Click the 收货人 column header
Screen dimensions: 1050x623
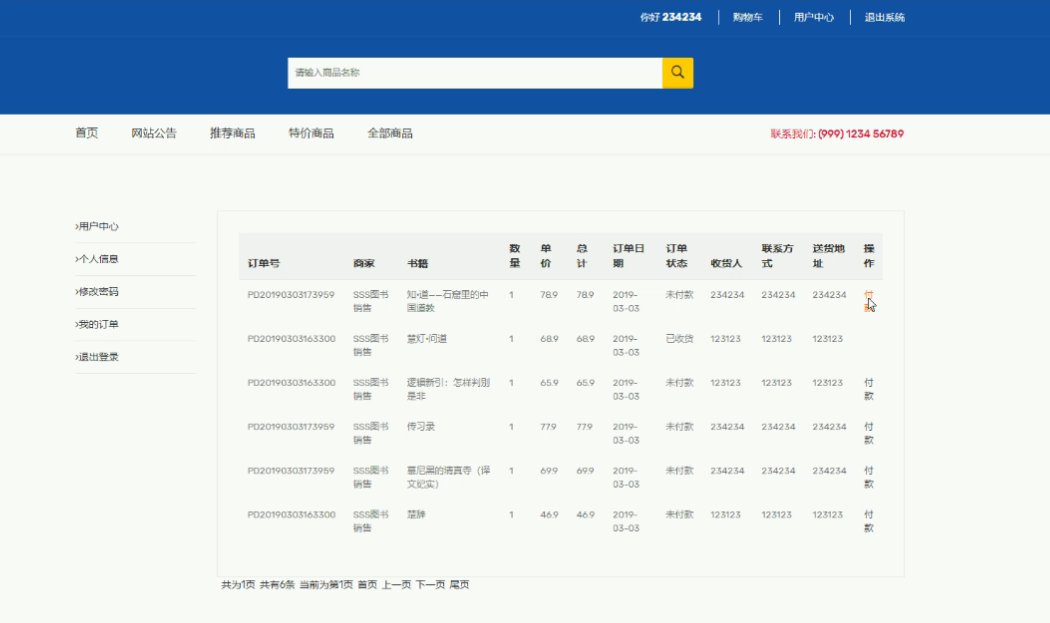727,263
